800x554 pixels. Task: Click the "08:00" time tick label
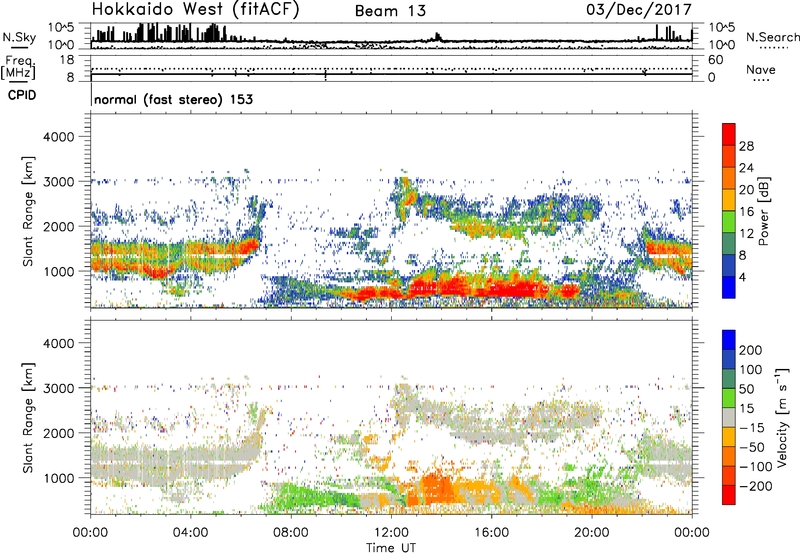coord(291,533)
